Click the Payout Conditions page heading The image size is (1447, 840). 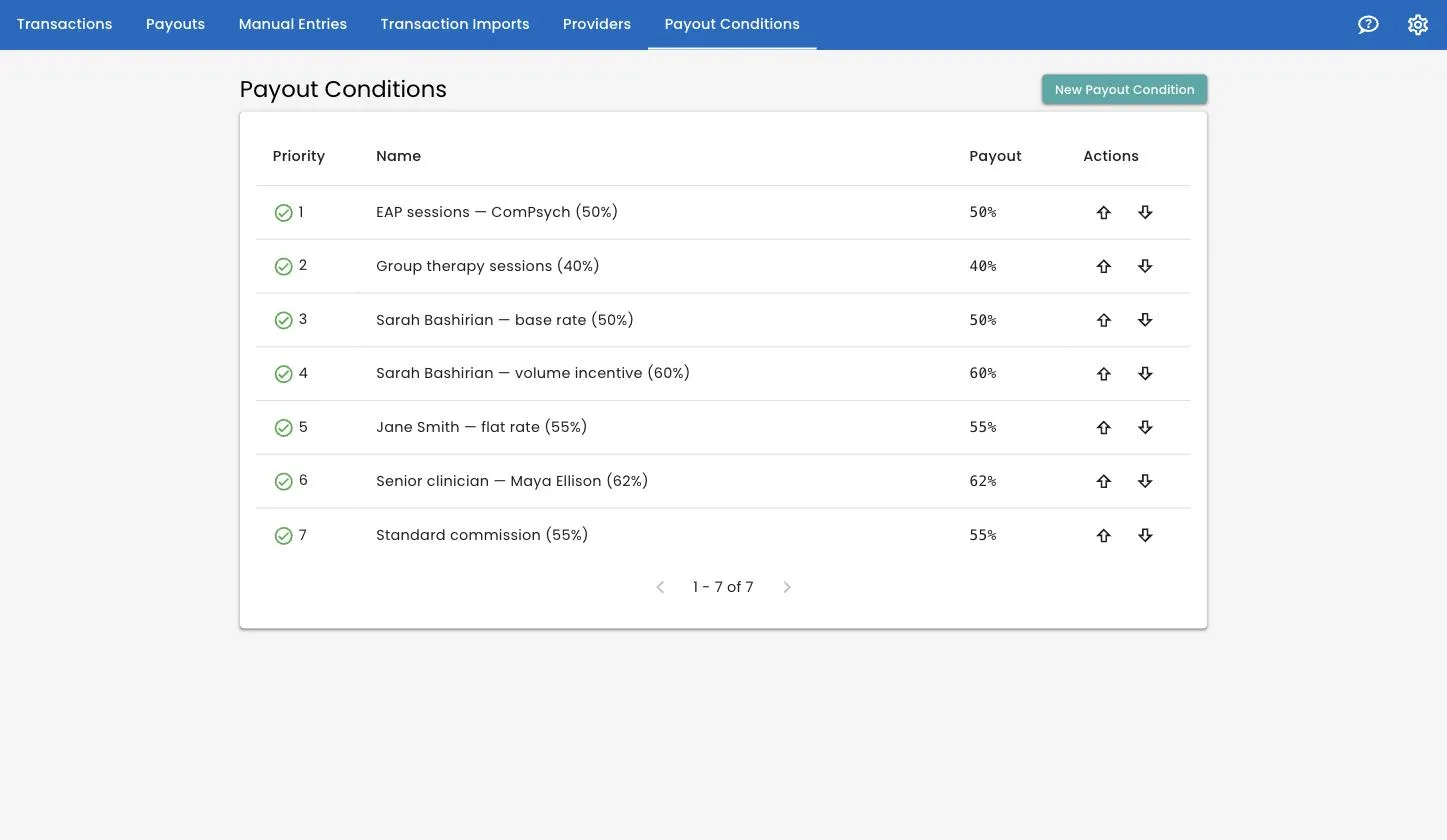[343, 89]
